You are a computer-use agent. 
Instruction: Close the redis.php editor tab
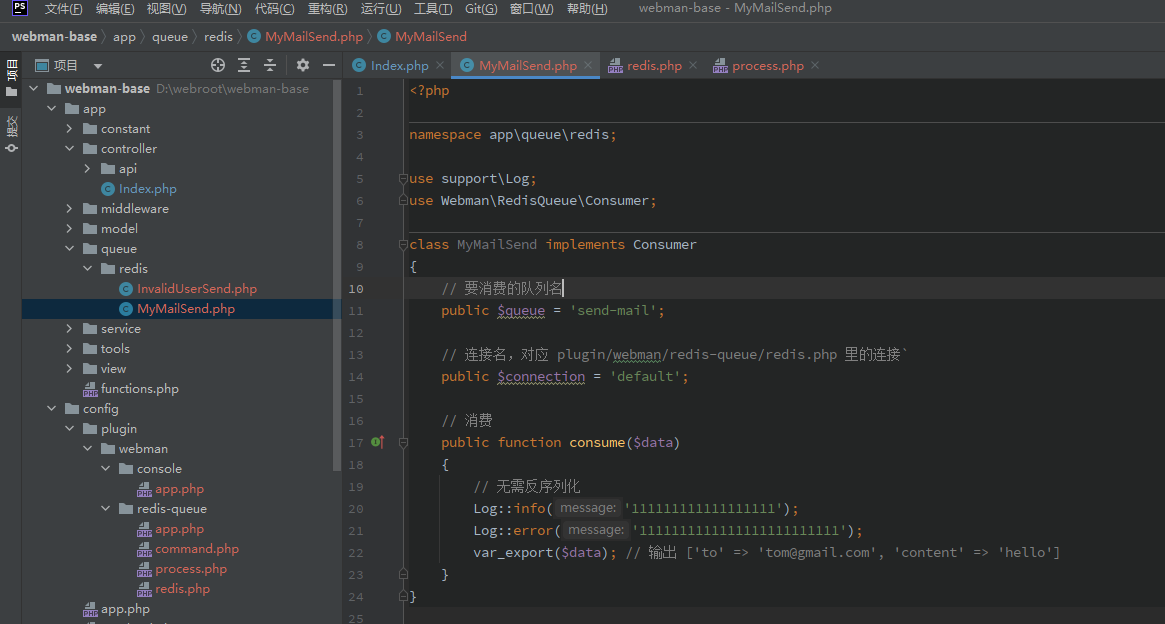tap(692, 65)
